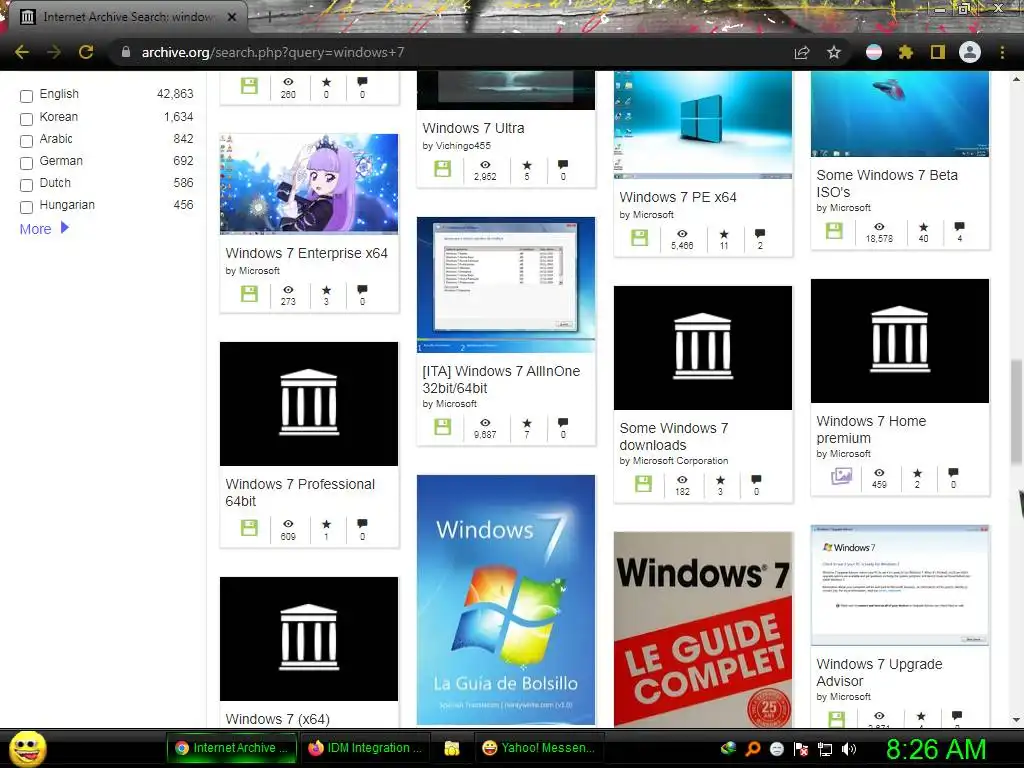
Task: Select the Internet Archive Search browser tab
Action: tap(128, 17)
